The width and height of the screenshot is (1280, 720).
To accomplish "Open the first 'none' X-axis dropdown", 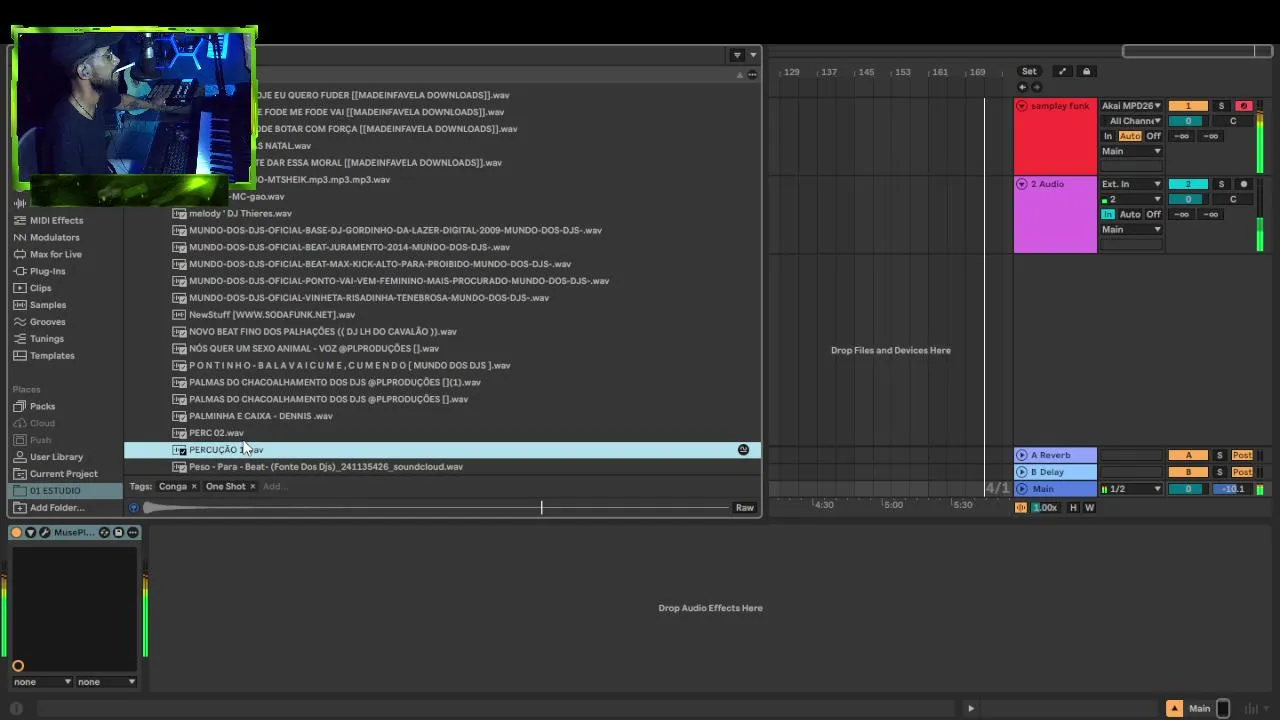I will click(42, 682).
